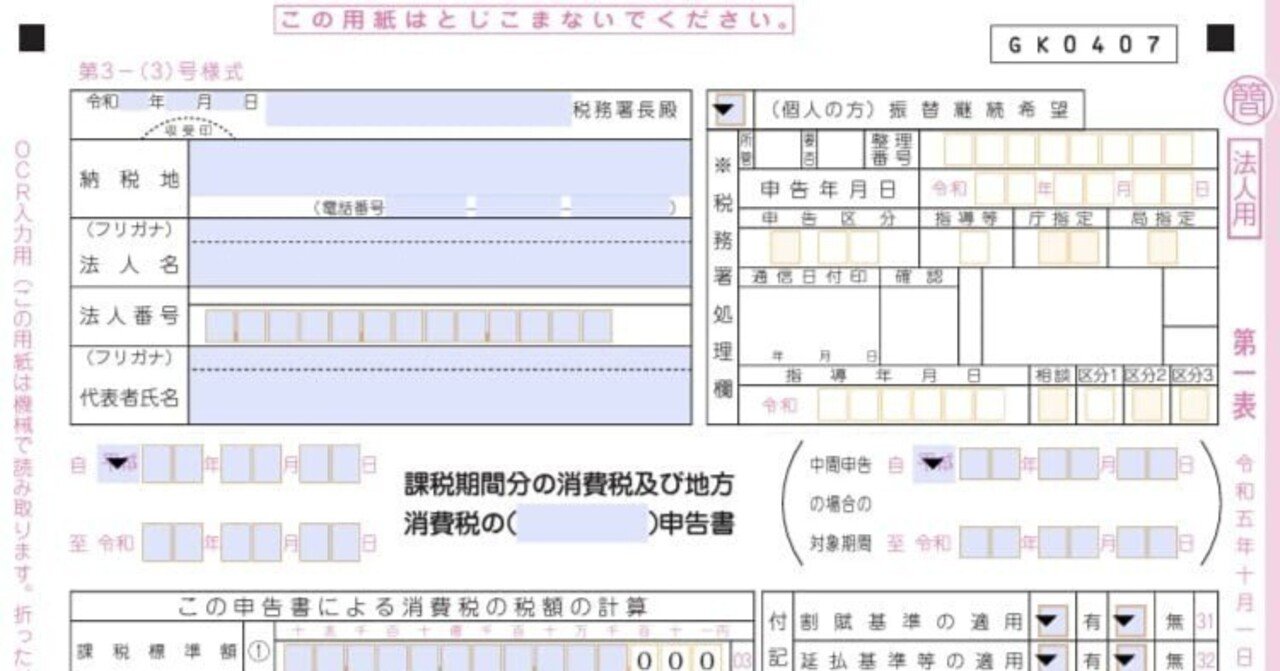Image resolution: width=1280 pixels, height=671 pixels.
Task: Open 割賦基準の適用 有 dropdown
Action: pos(1051,621)
